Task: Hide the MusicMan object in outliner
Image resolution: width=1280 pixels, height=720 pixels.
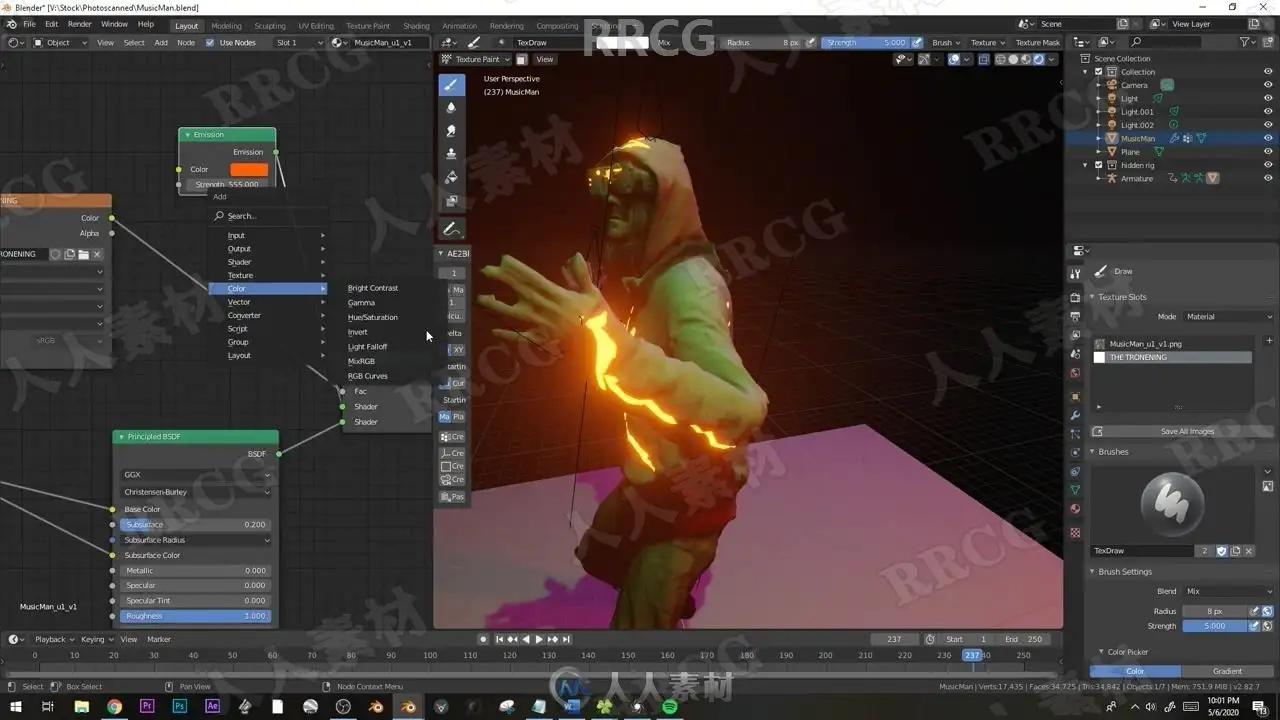Action: tap(1268, 138)
